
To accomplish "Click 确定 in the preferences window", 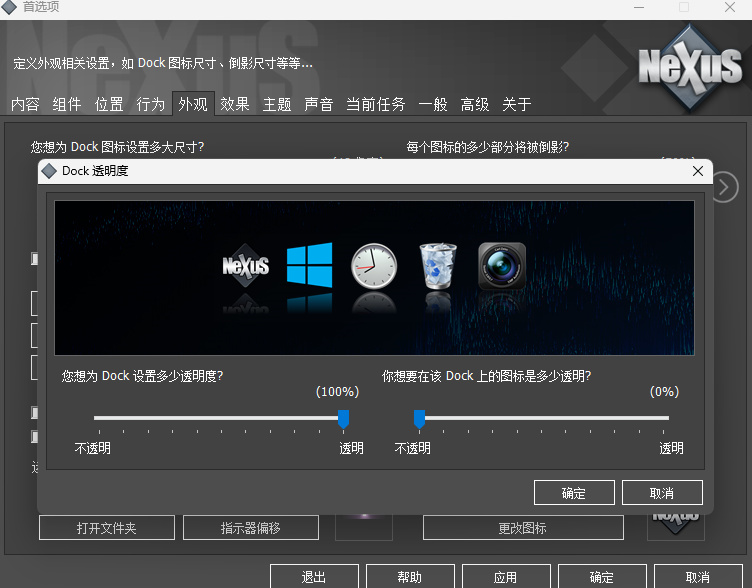I will click(x=602, y=576).
